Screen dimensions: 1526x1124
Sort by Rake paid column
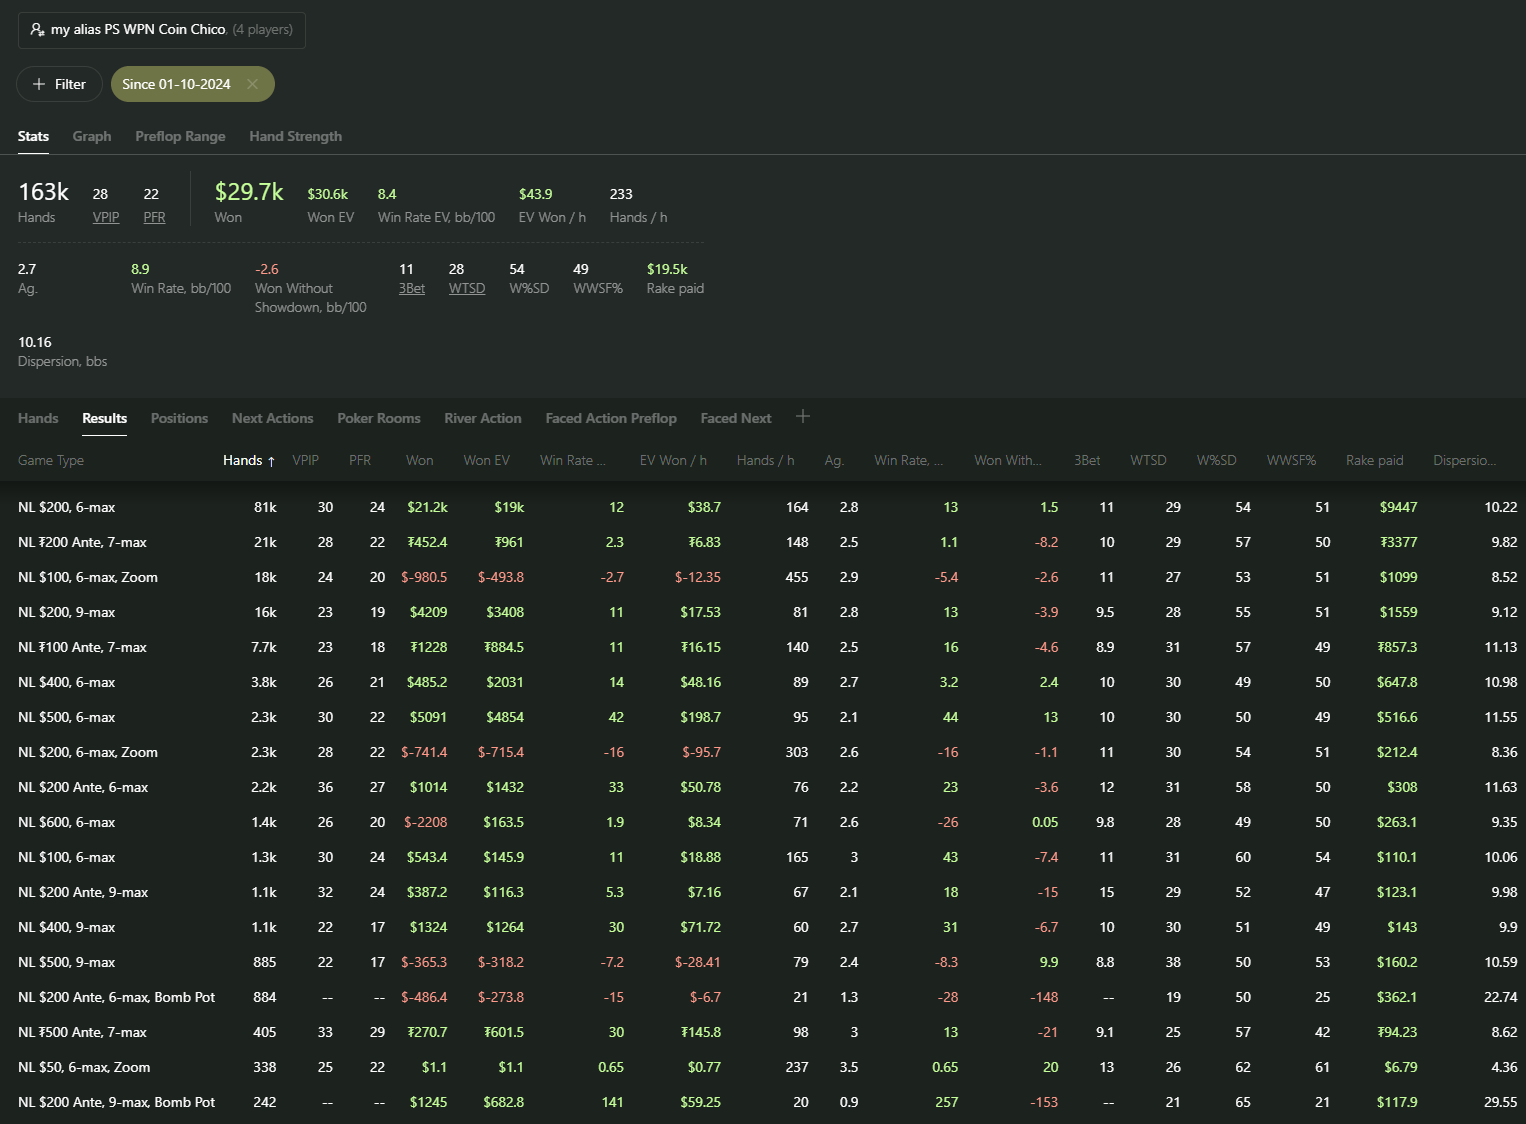1374,460
